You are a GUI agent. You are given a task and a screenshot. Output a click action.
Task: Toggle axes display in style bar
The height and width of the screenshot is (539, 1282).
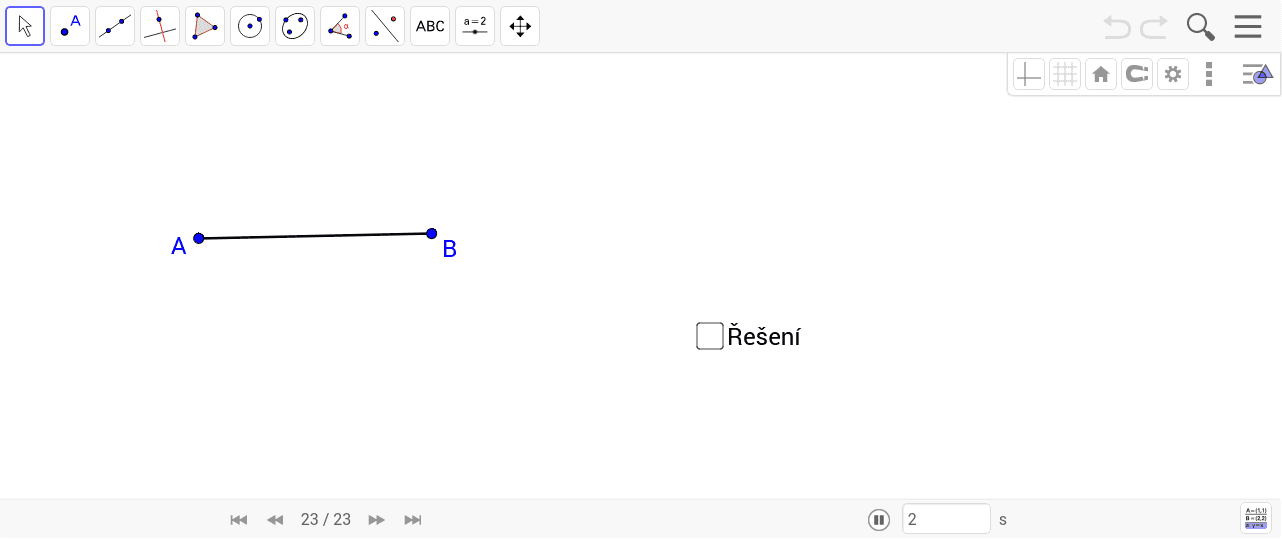pos(1029,74)
